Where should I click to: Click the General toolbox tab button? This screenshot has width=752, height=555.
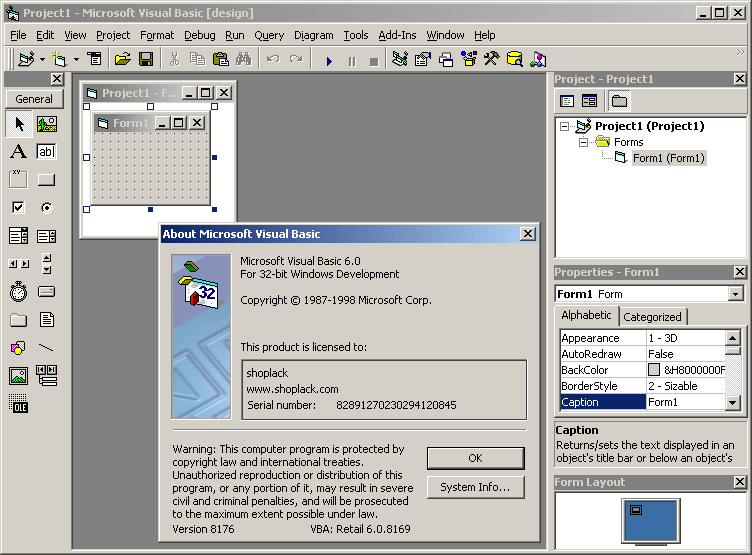tap(34, 99)
